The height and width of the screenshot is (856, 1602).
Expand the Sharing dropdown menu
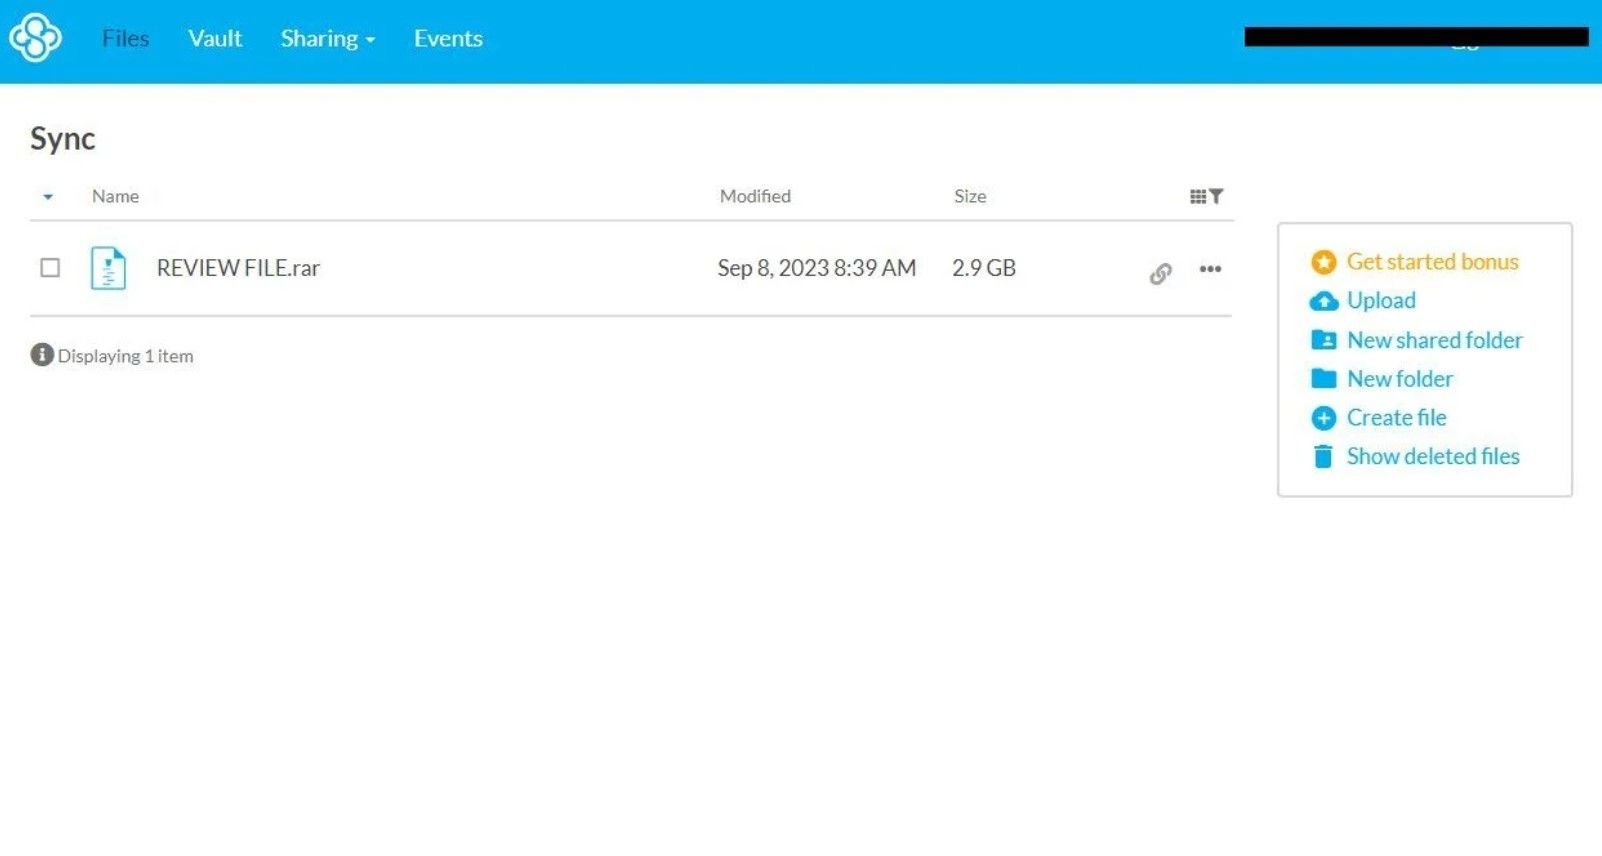point(328,38)
